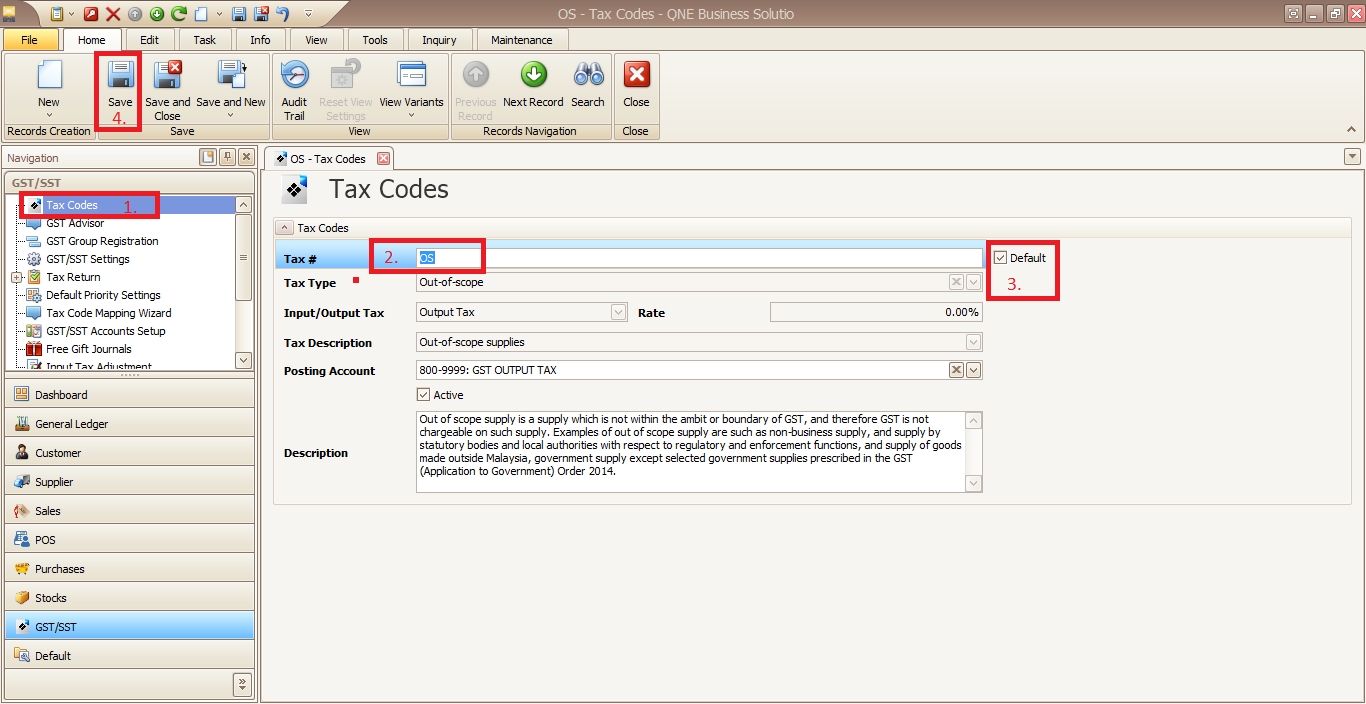The height and width of the screenshot is (704, 1366).
Task: Switch to the Edit ribbon tab
Action: [149, 40]
